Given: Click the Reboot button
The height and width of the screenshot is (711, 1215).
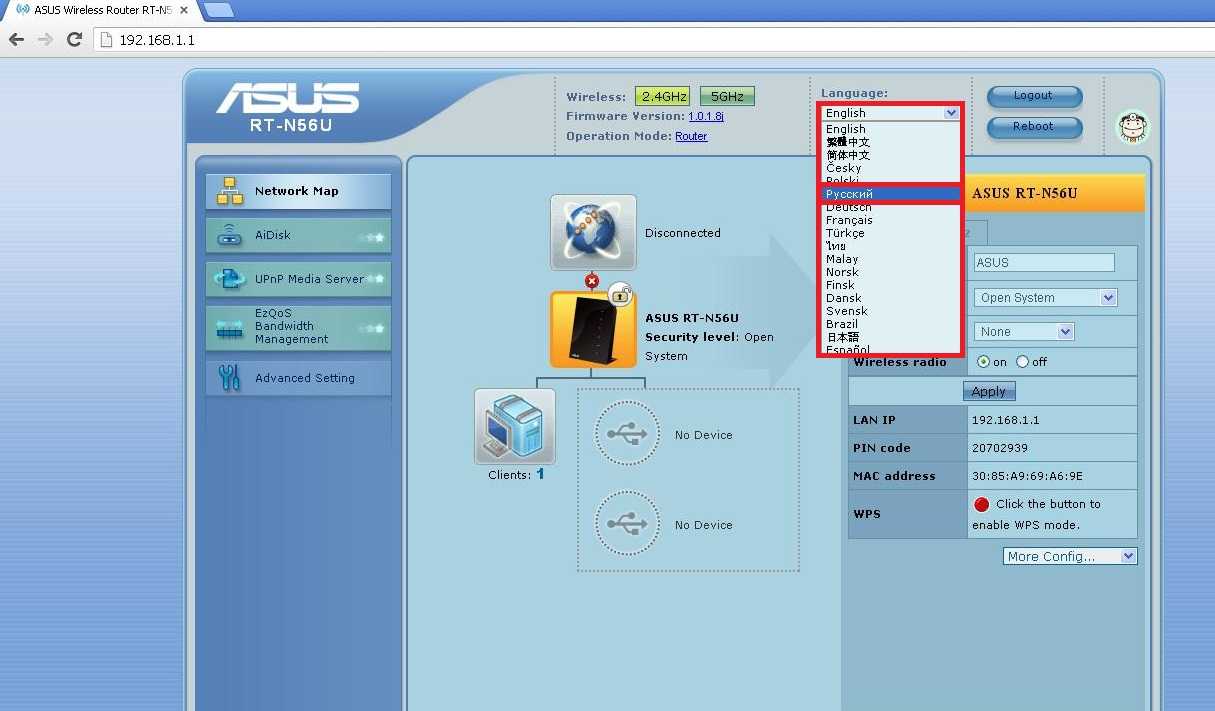Looking at the screenshot, I should pyautogui.click(x=1034, y=127).
